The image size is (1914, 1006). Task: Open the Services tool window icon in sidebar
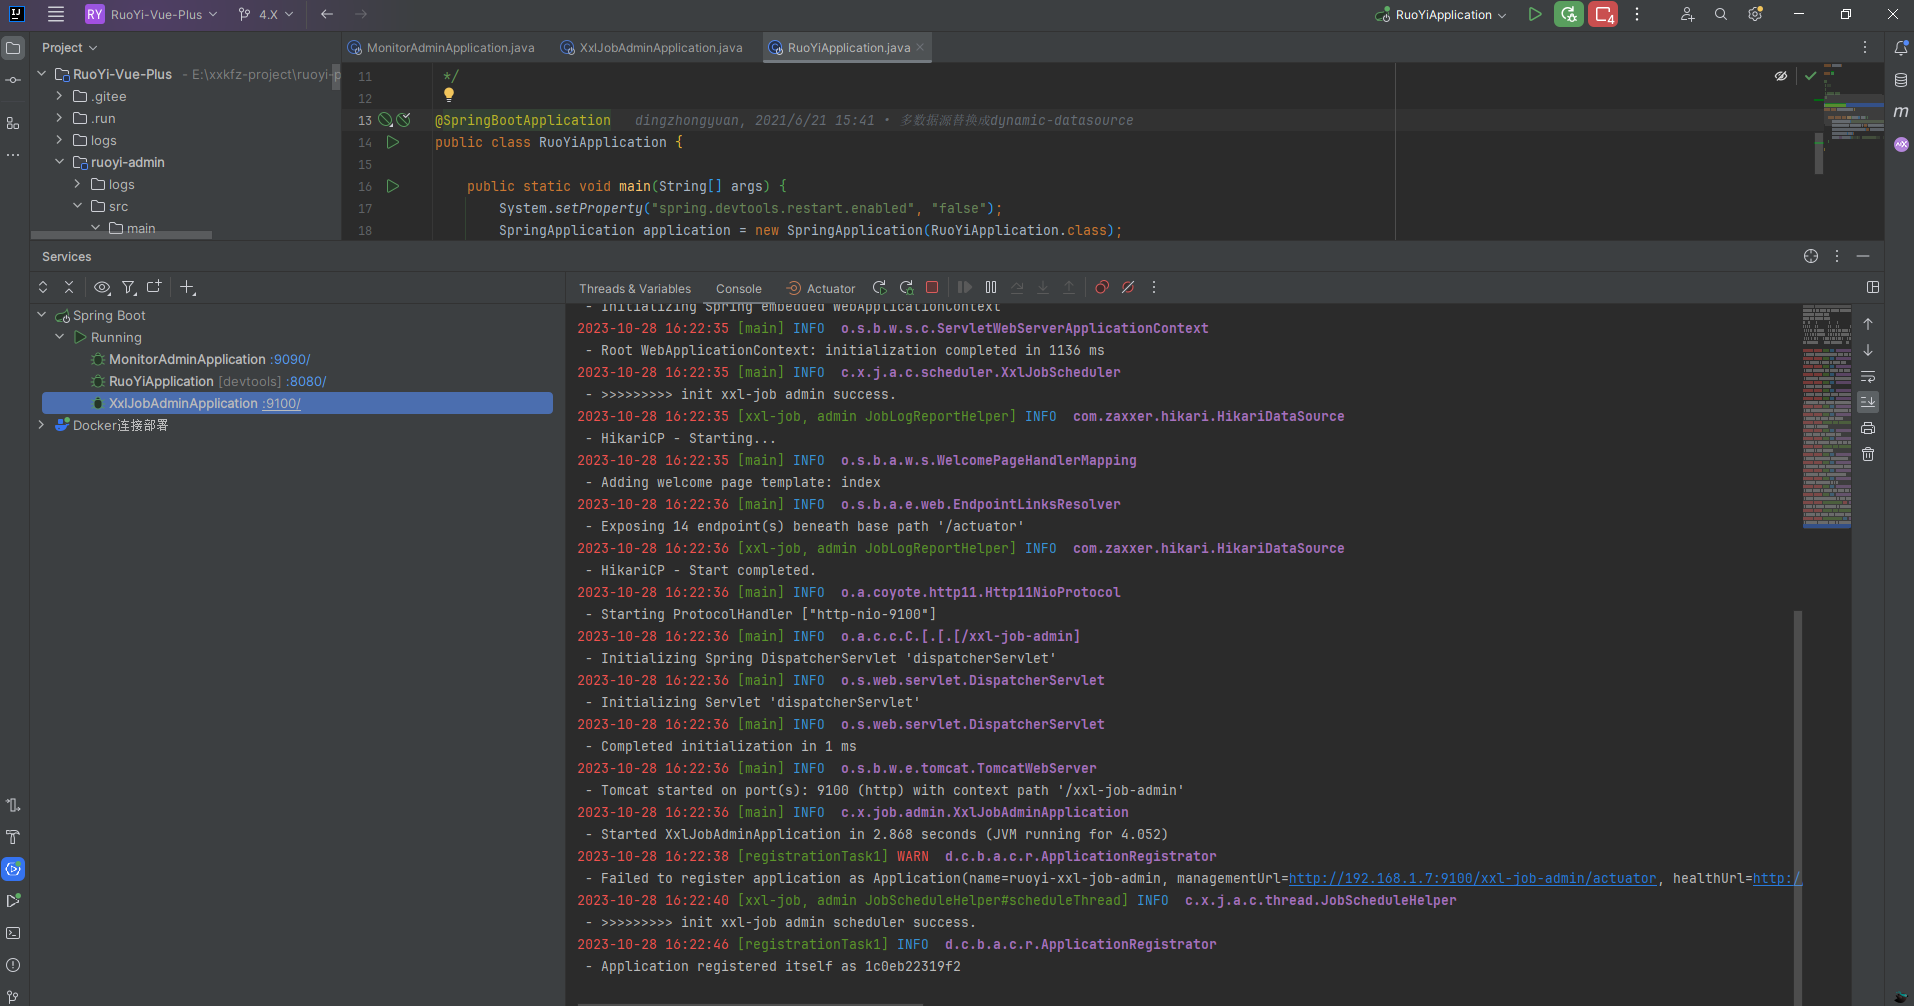pyautogui.click(x=13, y=869)
